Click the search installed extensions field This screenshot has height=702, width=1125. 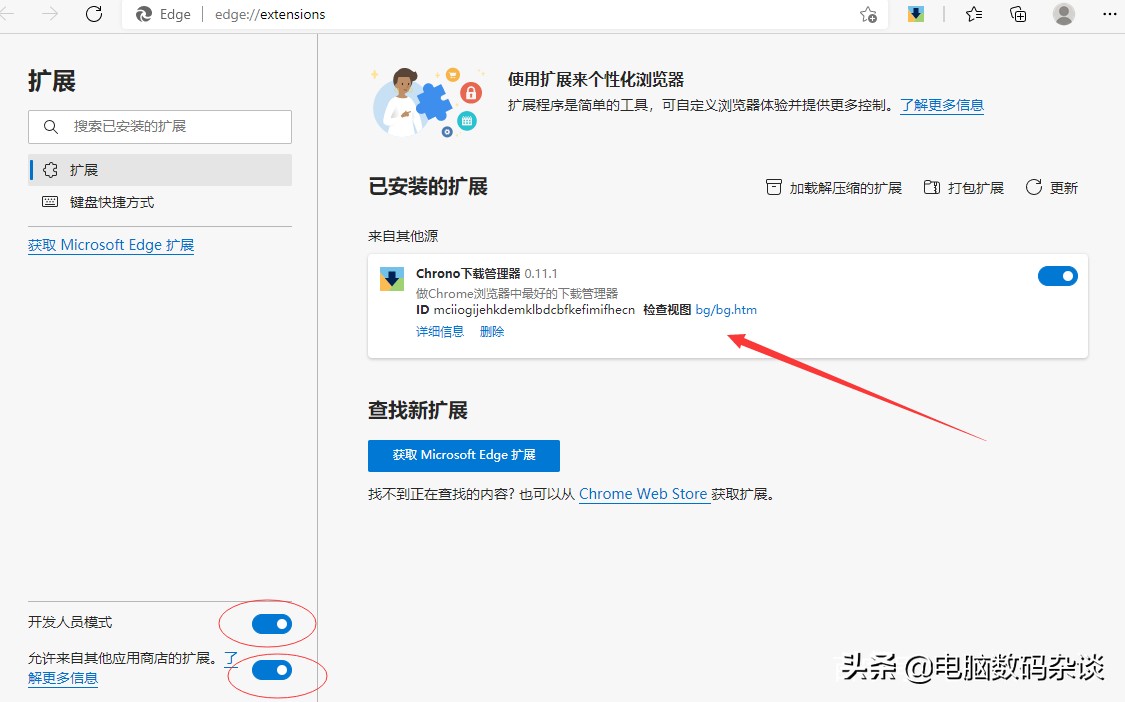click(160, 126)
